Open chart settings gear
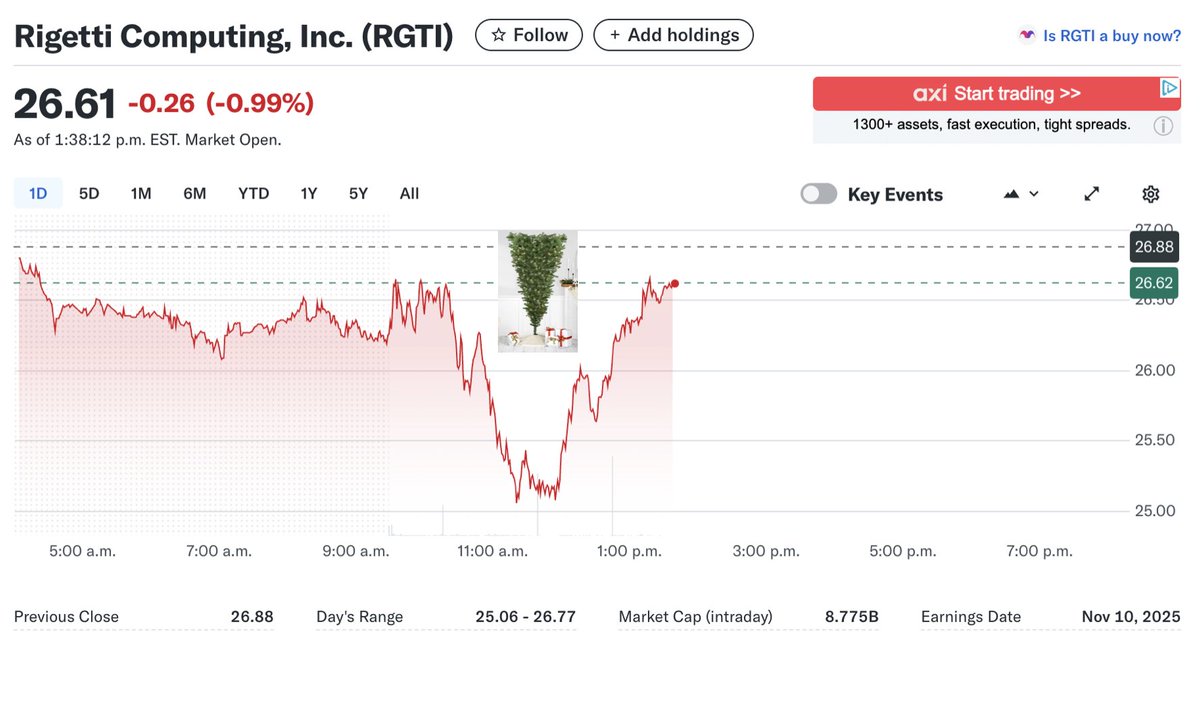Image resolution: width=1200 pixels, height=720 pixels. tap(1151, 194)
